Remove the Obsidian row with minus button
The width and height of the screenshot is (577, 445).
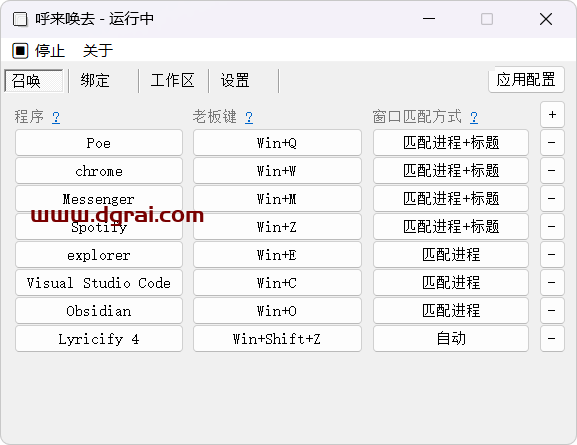[552, 311]
